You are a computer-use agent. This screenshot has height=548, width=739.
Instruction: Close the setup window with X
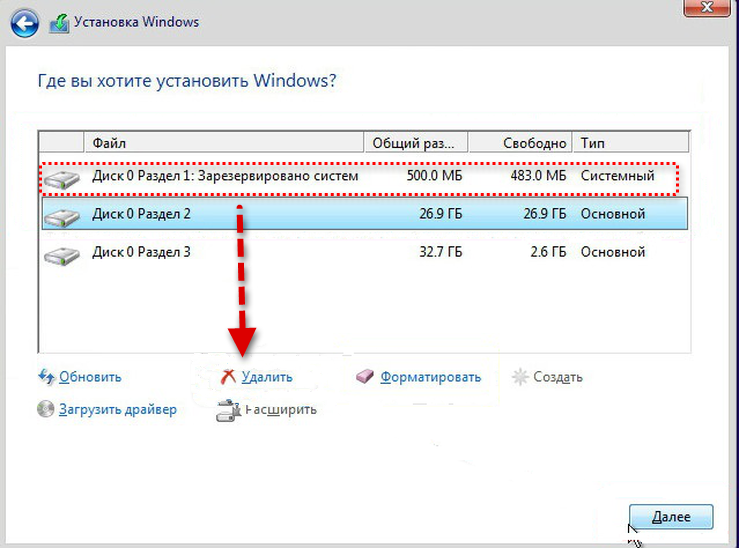707,7
